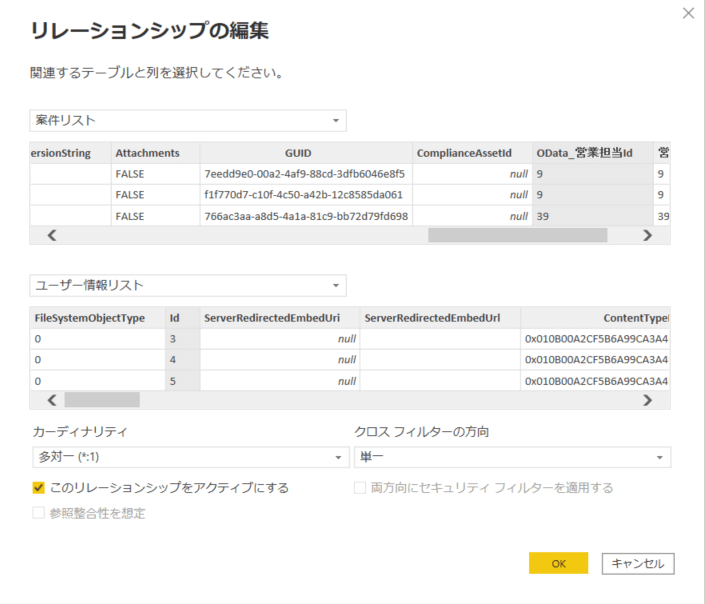Image resolution: width=705 pixels, height=604 pixels.
Task: Select the ServerRedirectedEmbedUri column header
Action: tap(280, 318)
